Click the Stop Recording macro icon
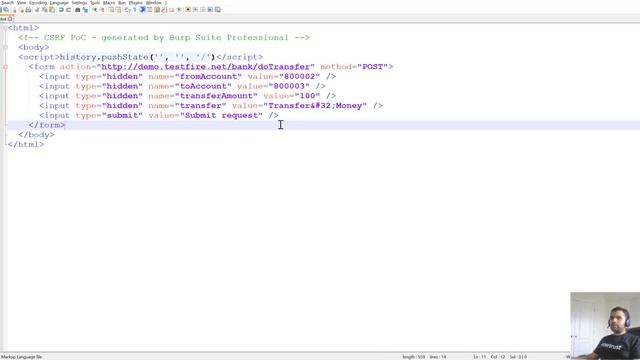640x360 pixels. tap(195, 9)
